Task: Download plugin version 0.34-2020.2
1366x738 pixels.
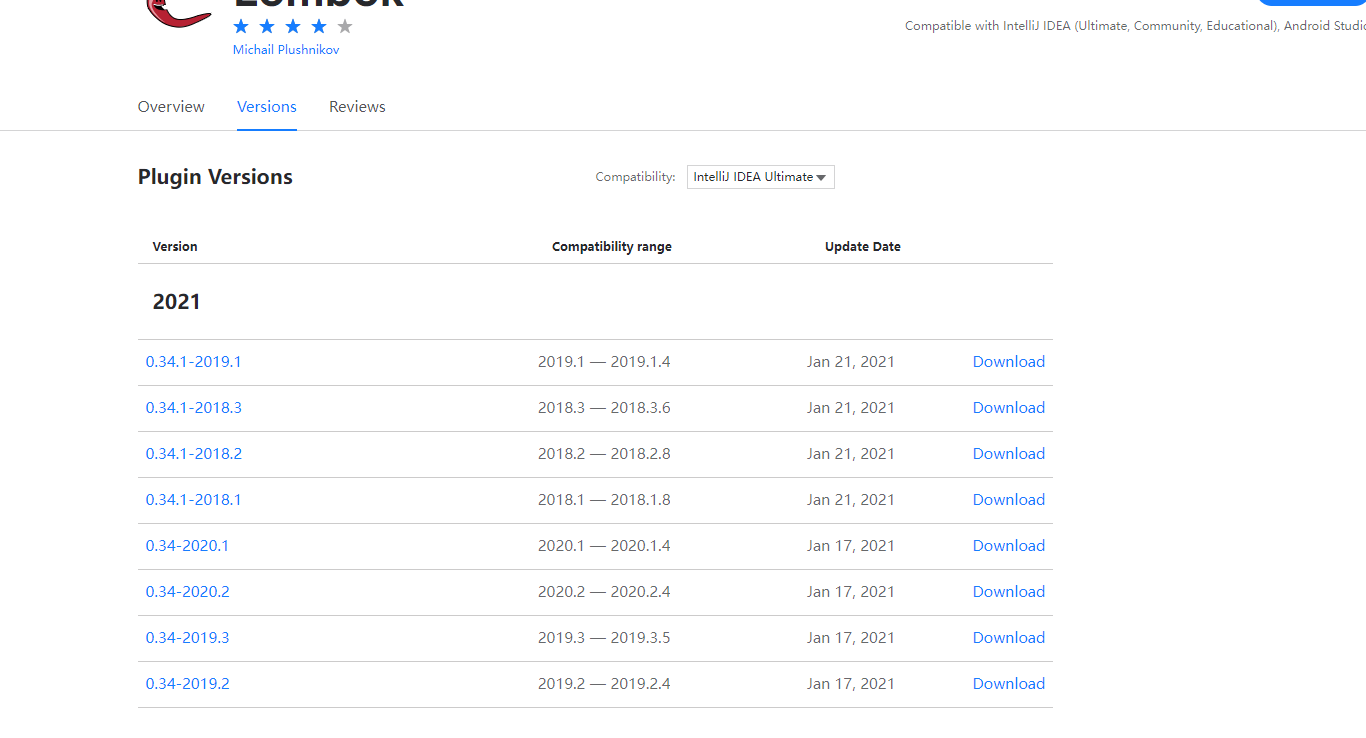Action: click(x=1009, y=592)
